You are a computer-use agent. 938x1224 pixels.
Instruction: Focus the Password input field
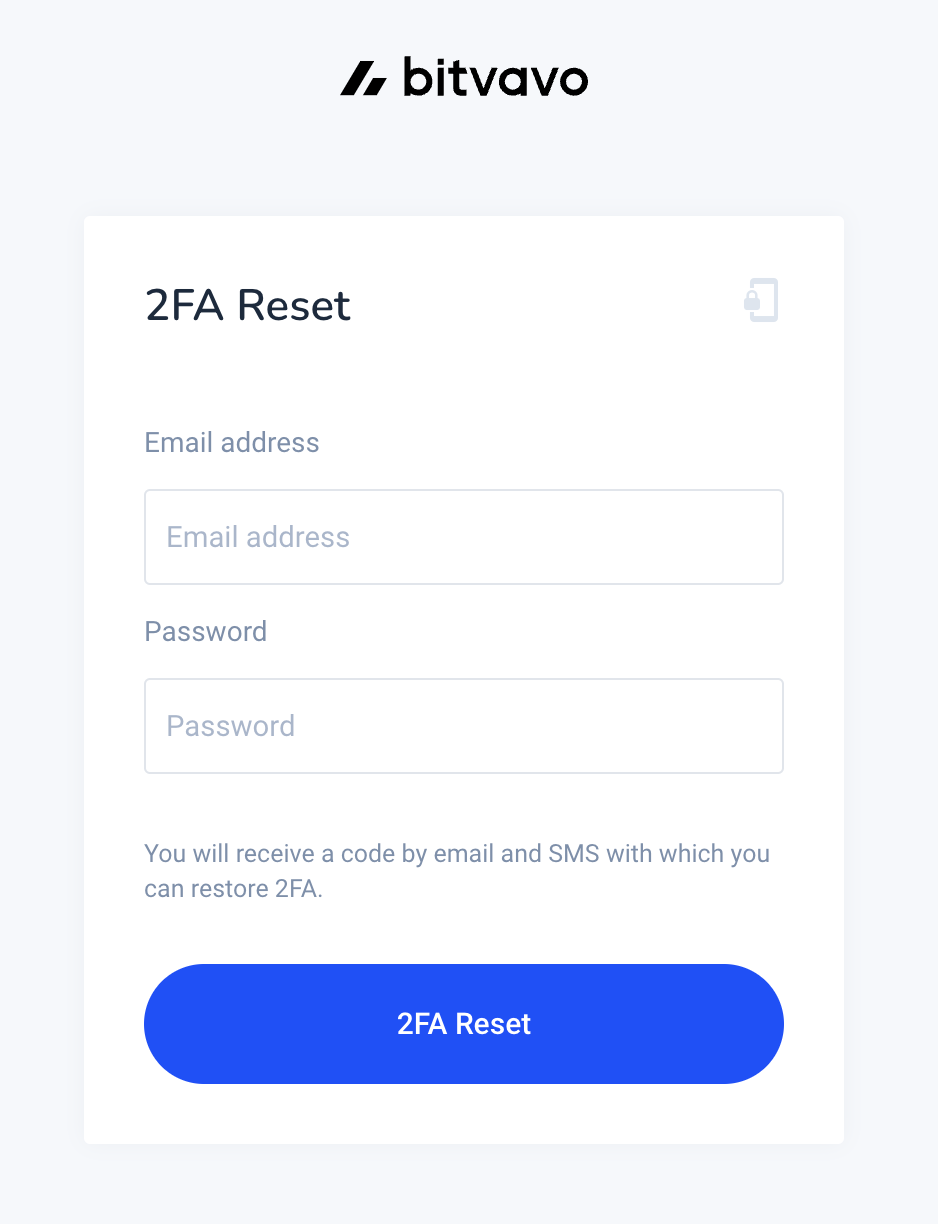[x=464, y=726]
